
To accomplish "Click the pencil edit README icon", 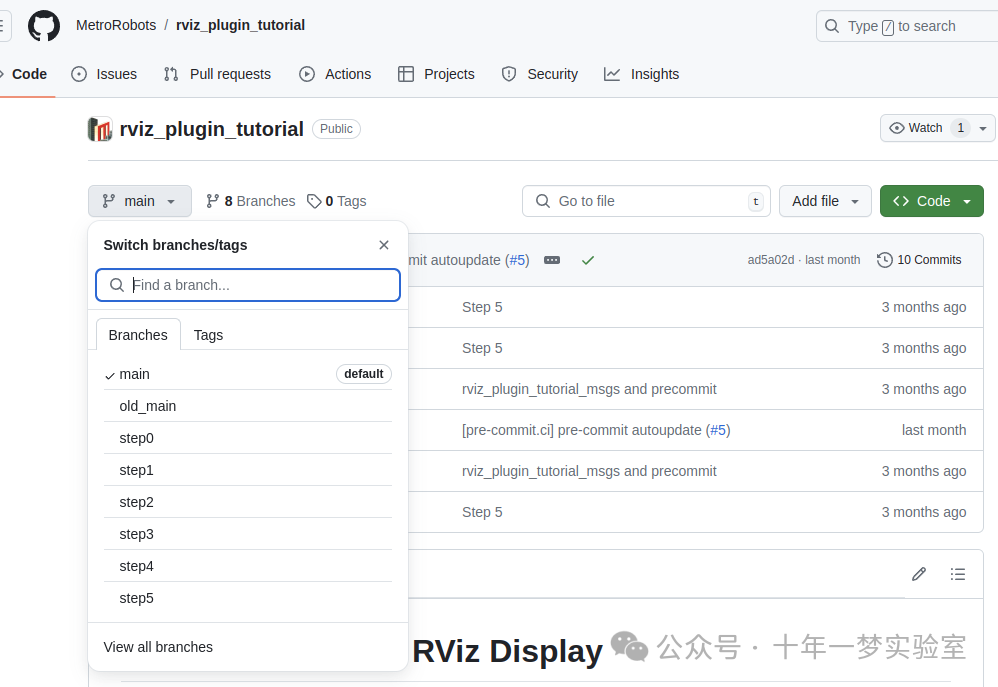I will click(918, 574).
